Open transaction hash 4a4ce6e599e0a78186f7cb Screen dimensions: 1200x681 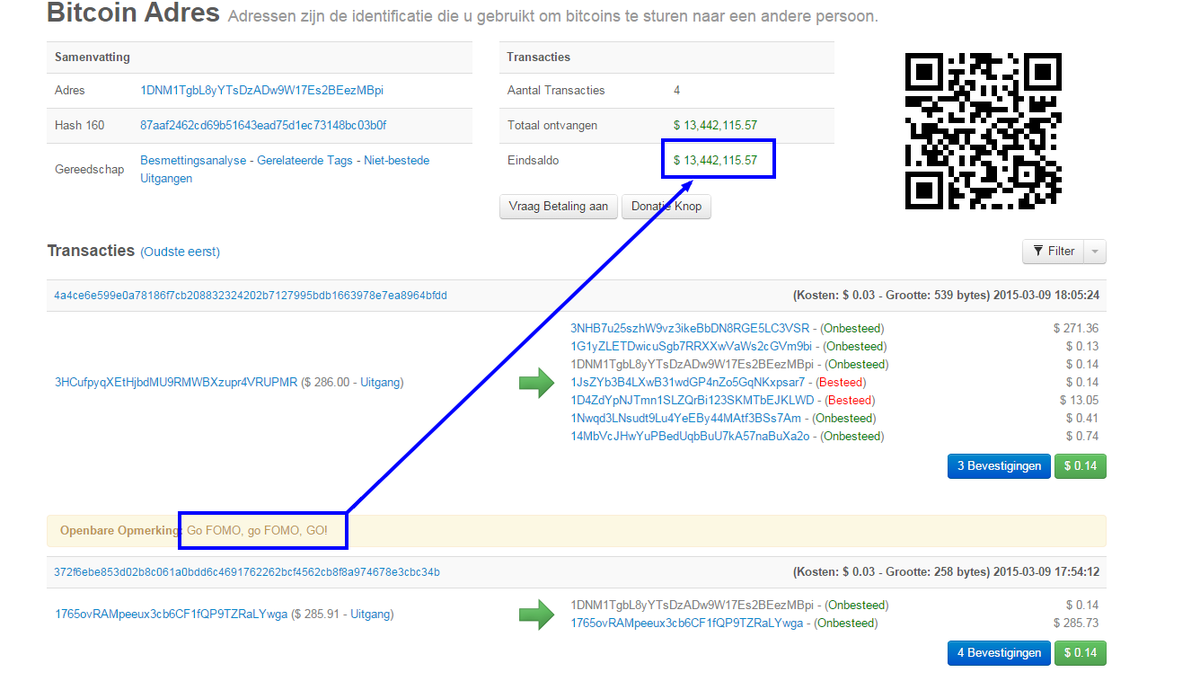251,296
